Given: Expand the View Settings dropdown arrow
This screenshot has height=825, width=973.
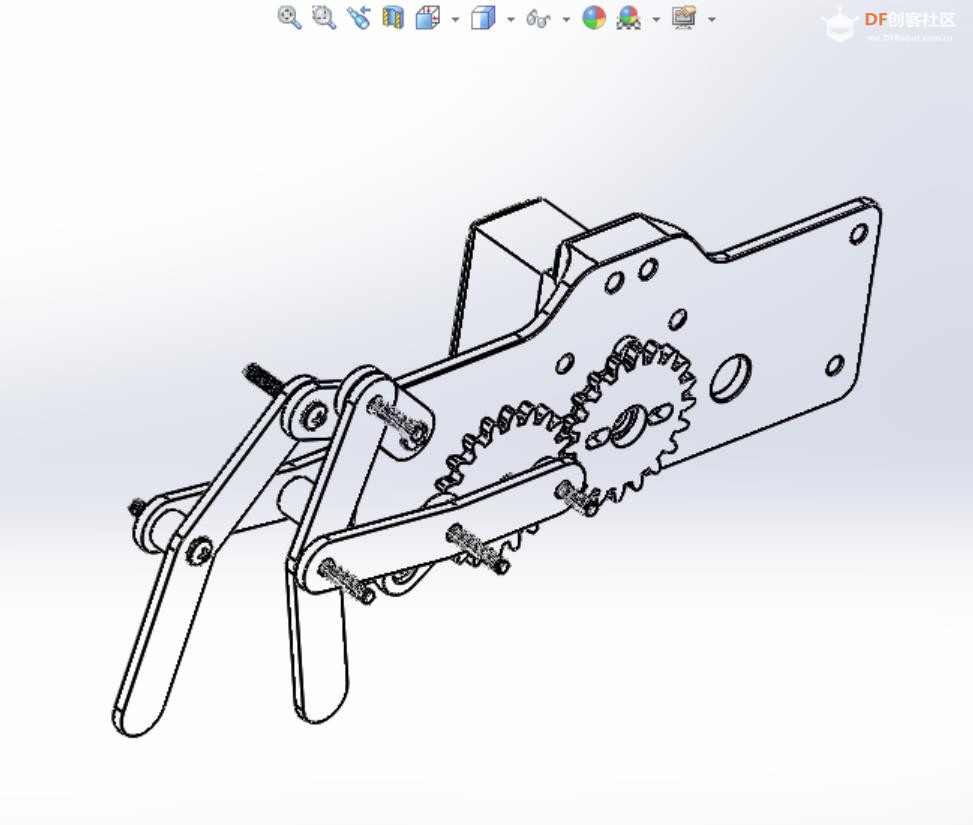Looking at the screenshot, I should (711, 19).
